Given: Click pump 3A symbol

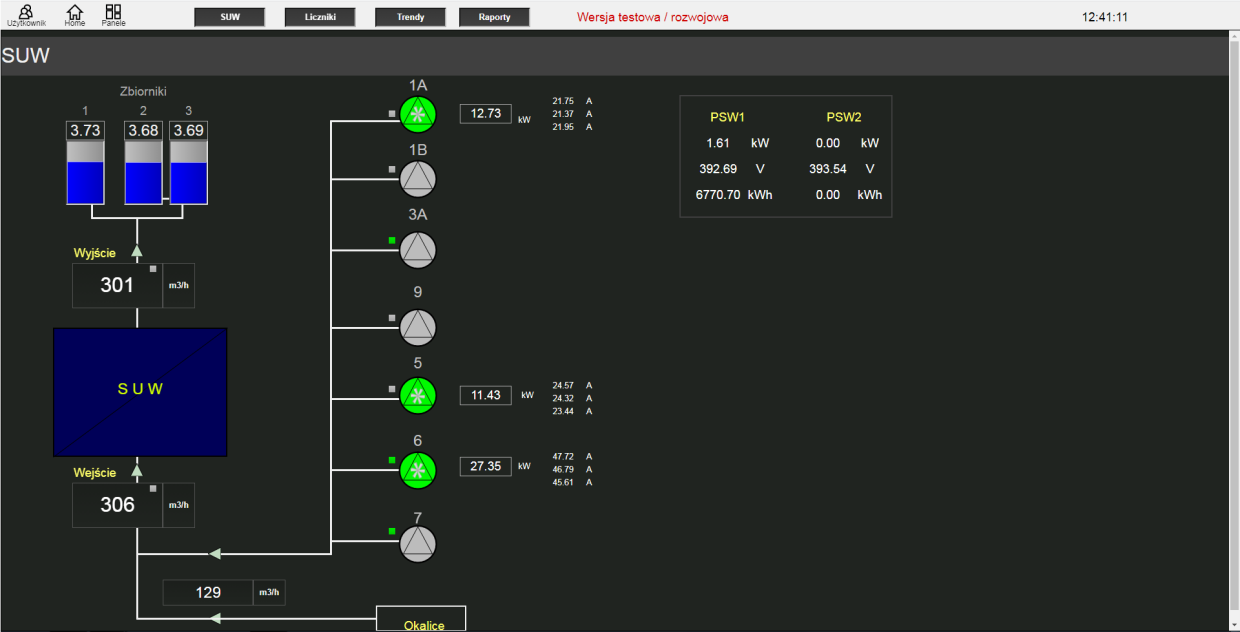Looking at the screenshot, I should (418, 250).
